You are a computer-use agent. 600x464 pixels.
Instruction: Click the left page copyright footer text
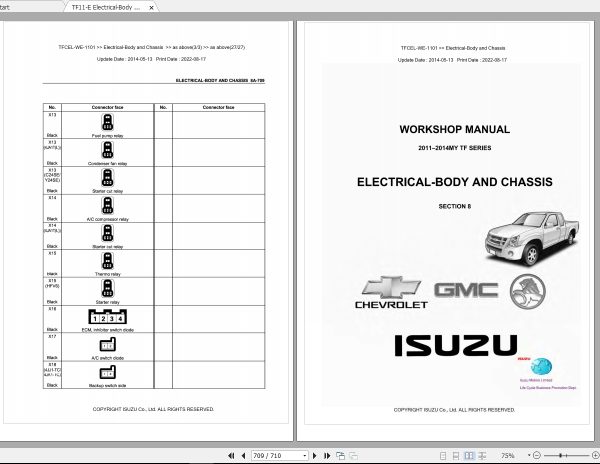point(153,409)
